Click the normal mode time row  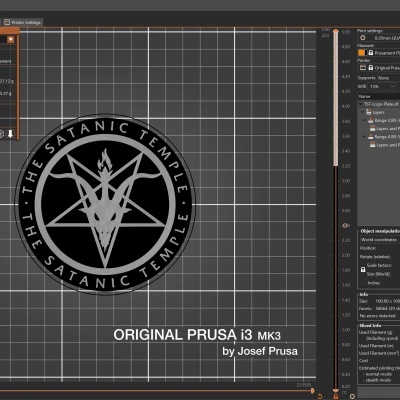pyautogui.click(x=378, y=374)
